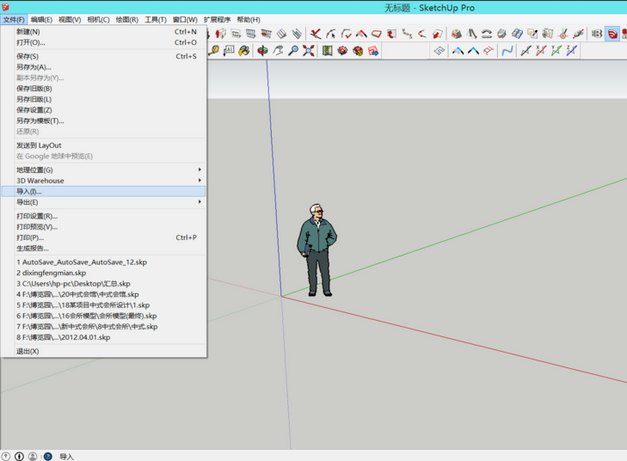Select 新建(N) to create a new model
Screen dimensions: 627x461
click(28, 32)
